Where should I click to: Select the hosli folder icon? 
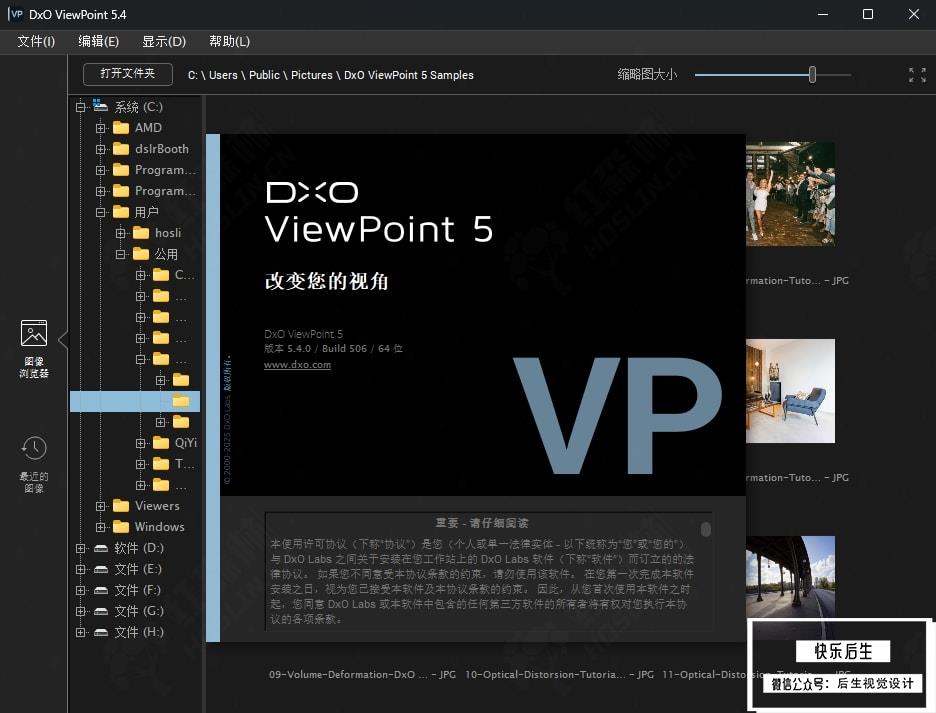pyautogui.click(x=141, y=233)
